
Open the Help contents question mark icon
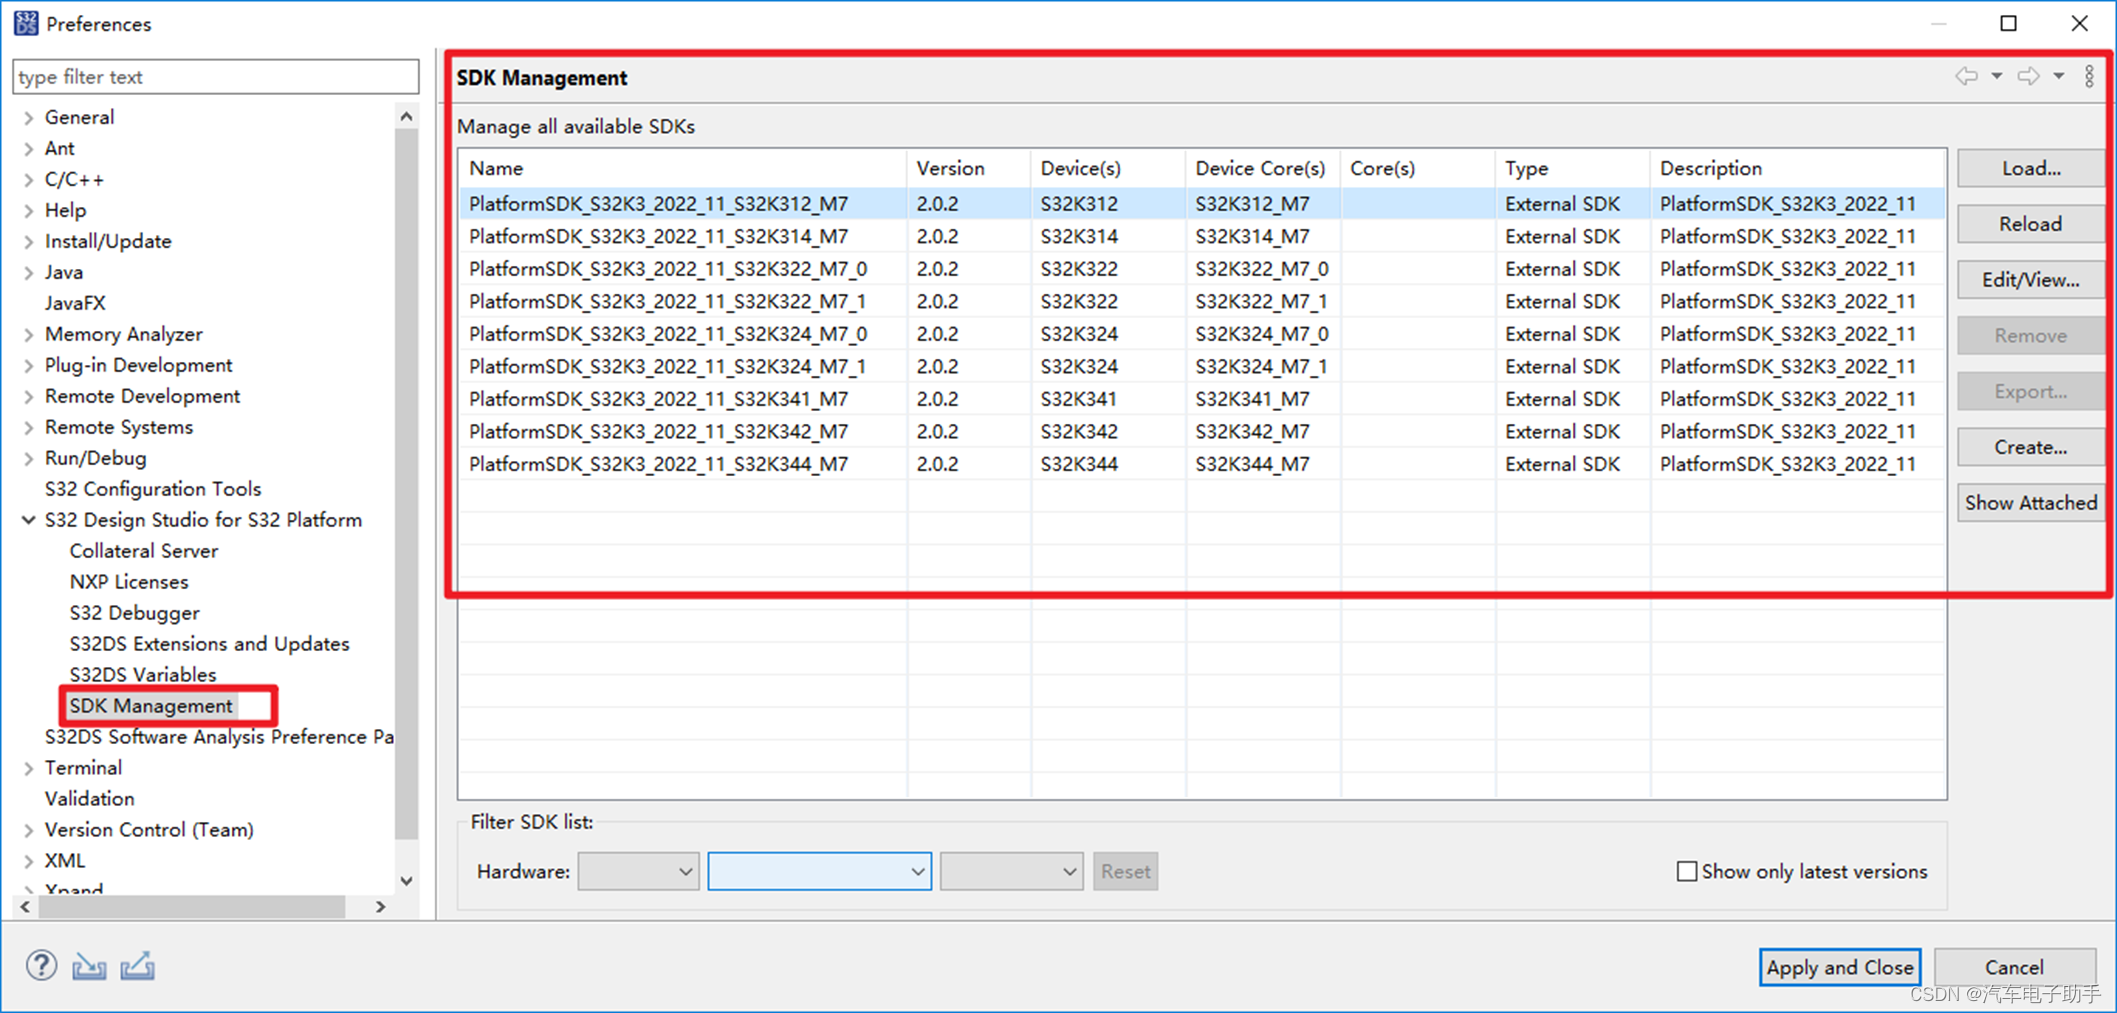[41, 965]
